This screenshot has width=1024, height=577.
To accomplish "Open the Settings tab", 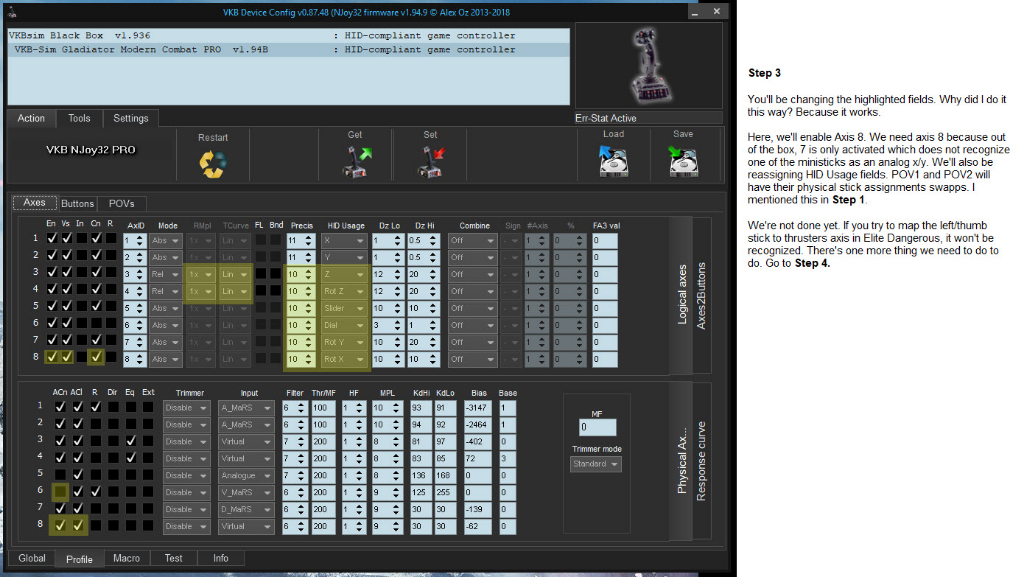I will (130, 118).
